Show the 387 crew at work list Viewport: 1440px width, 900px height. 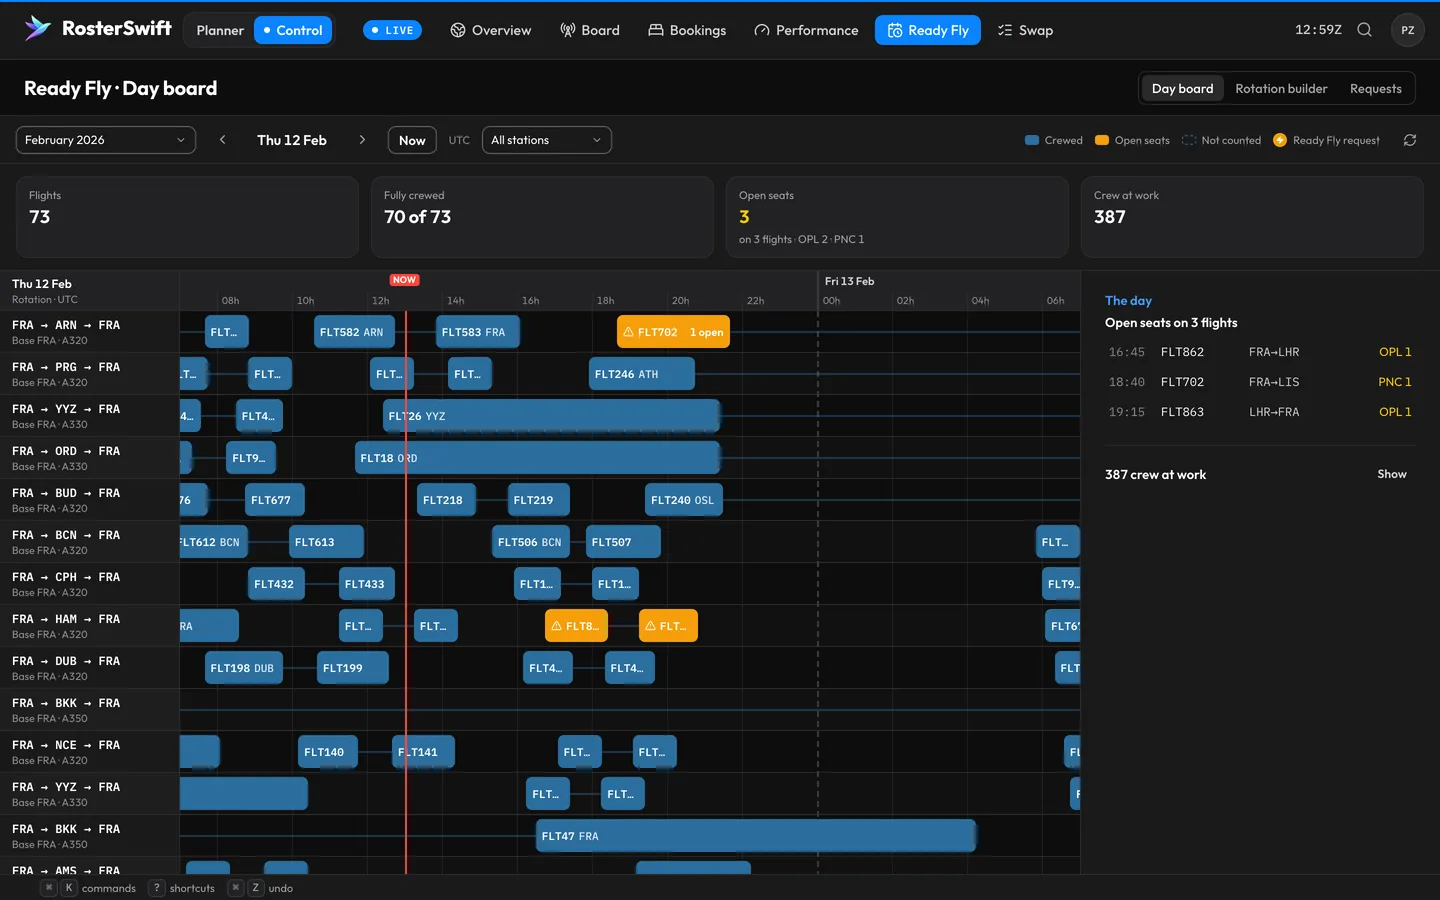click(x=1392, y=474)
